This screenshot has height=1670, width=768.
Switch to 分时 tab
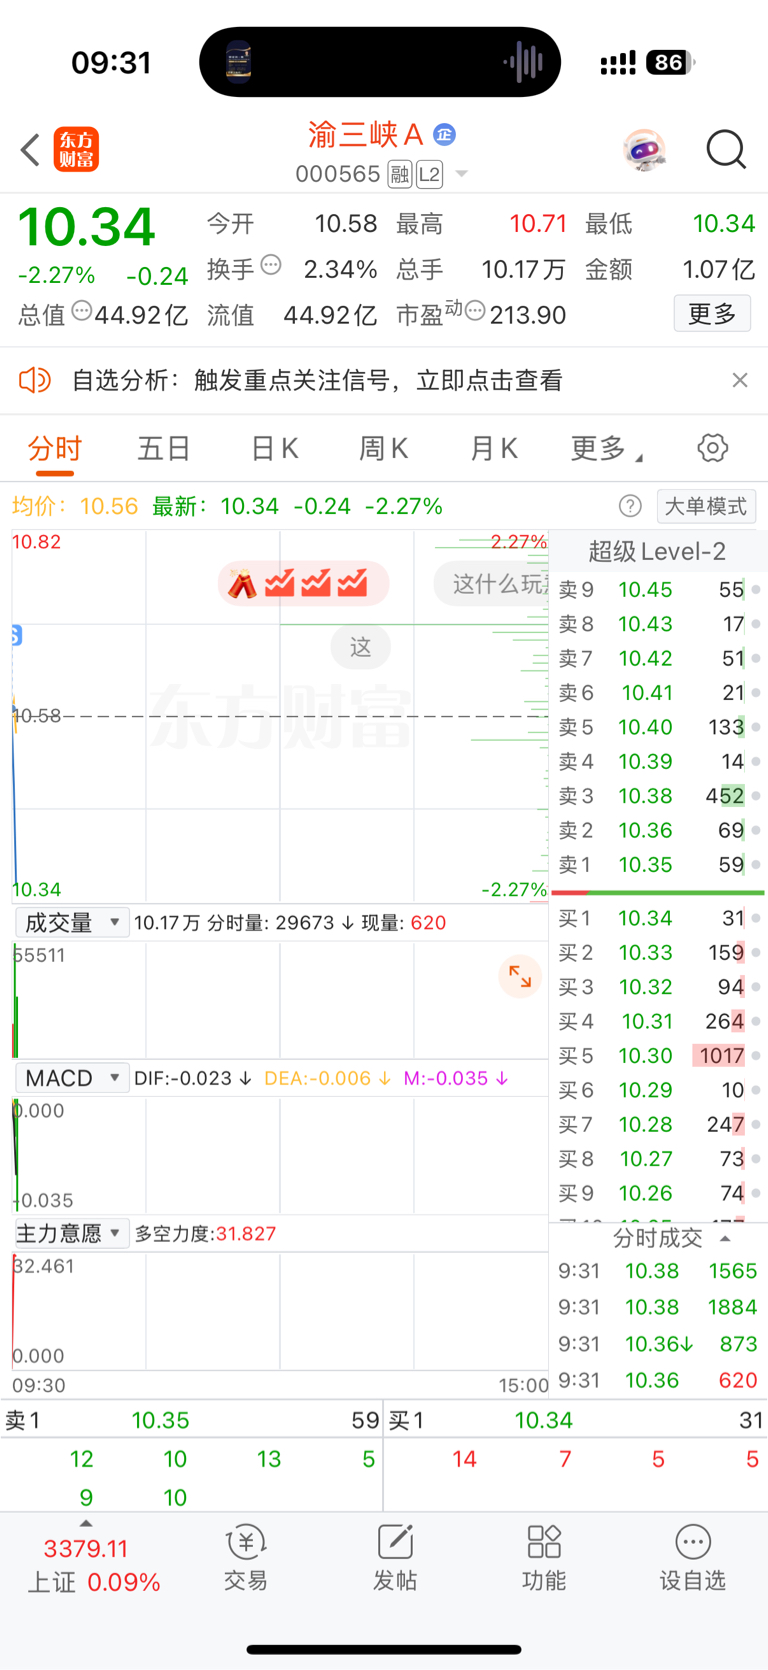pyautogui.click(x=55, y=449)
